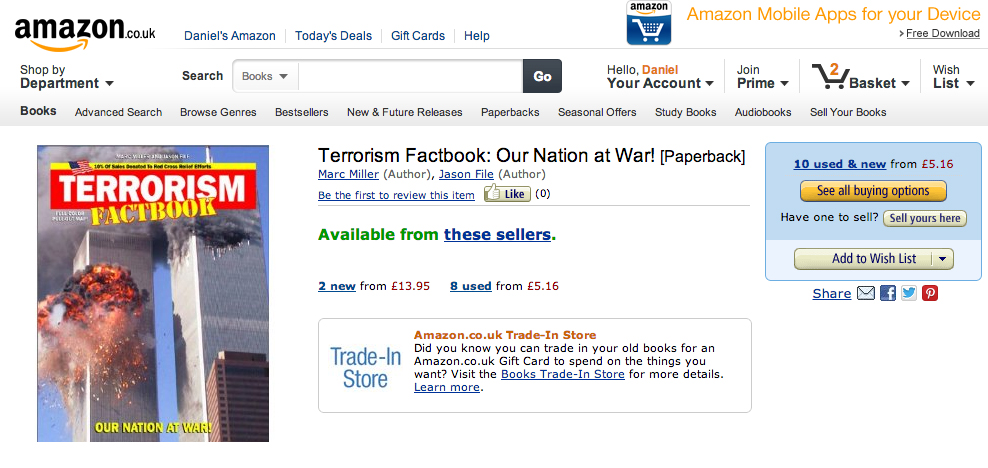Open the Today's Deals page
The height and width of the screenshot is (468, 988).
(333, 36)
